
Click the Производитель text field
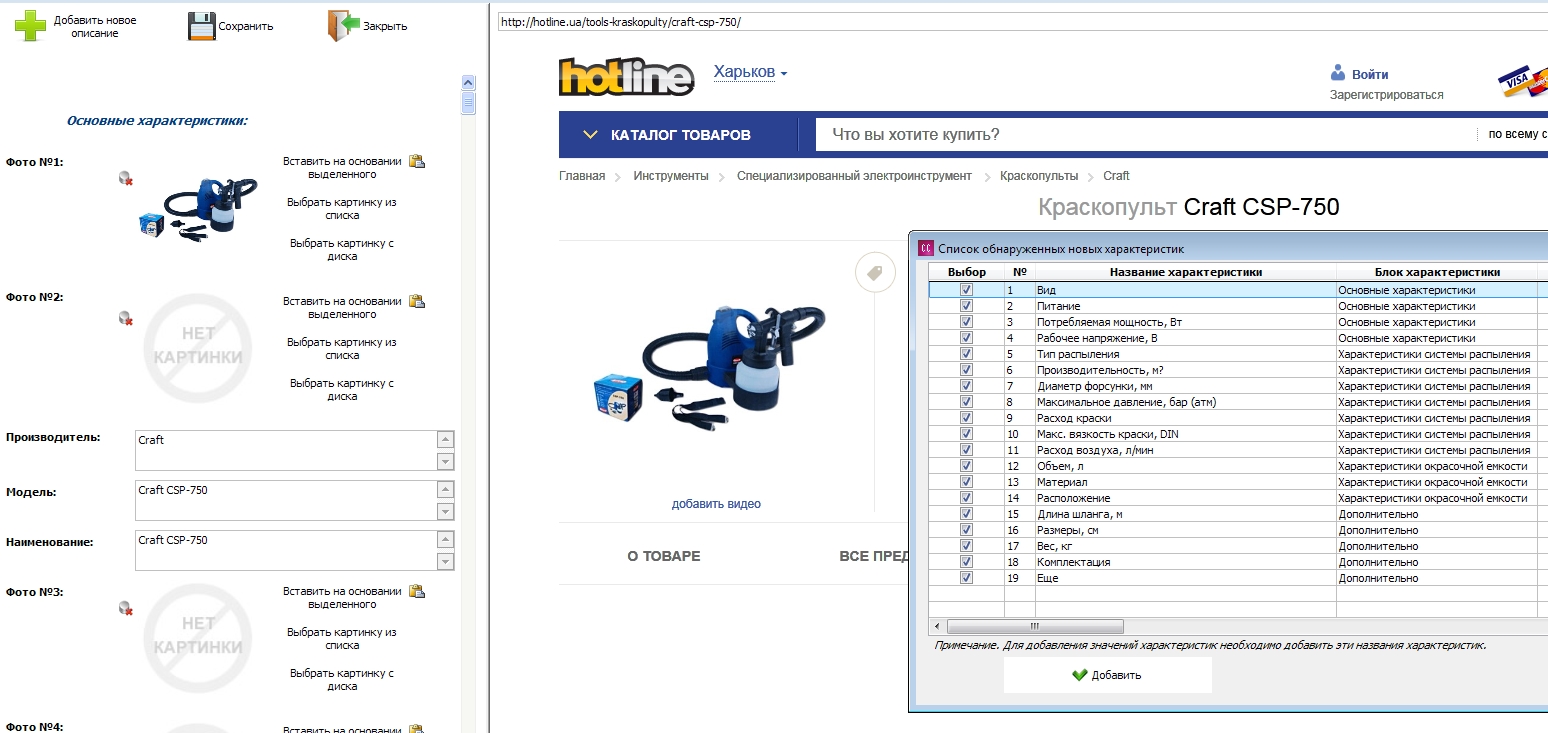[286, 450]
